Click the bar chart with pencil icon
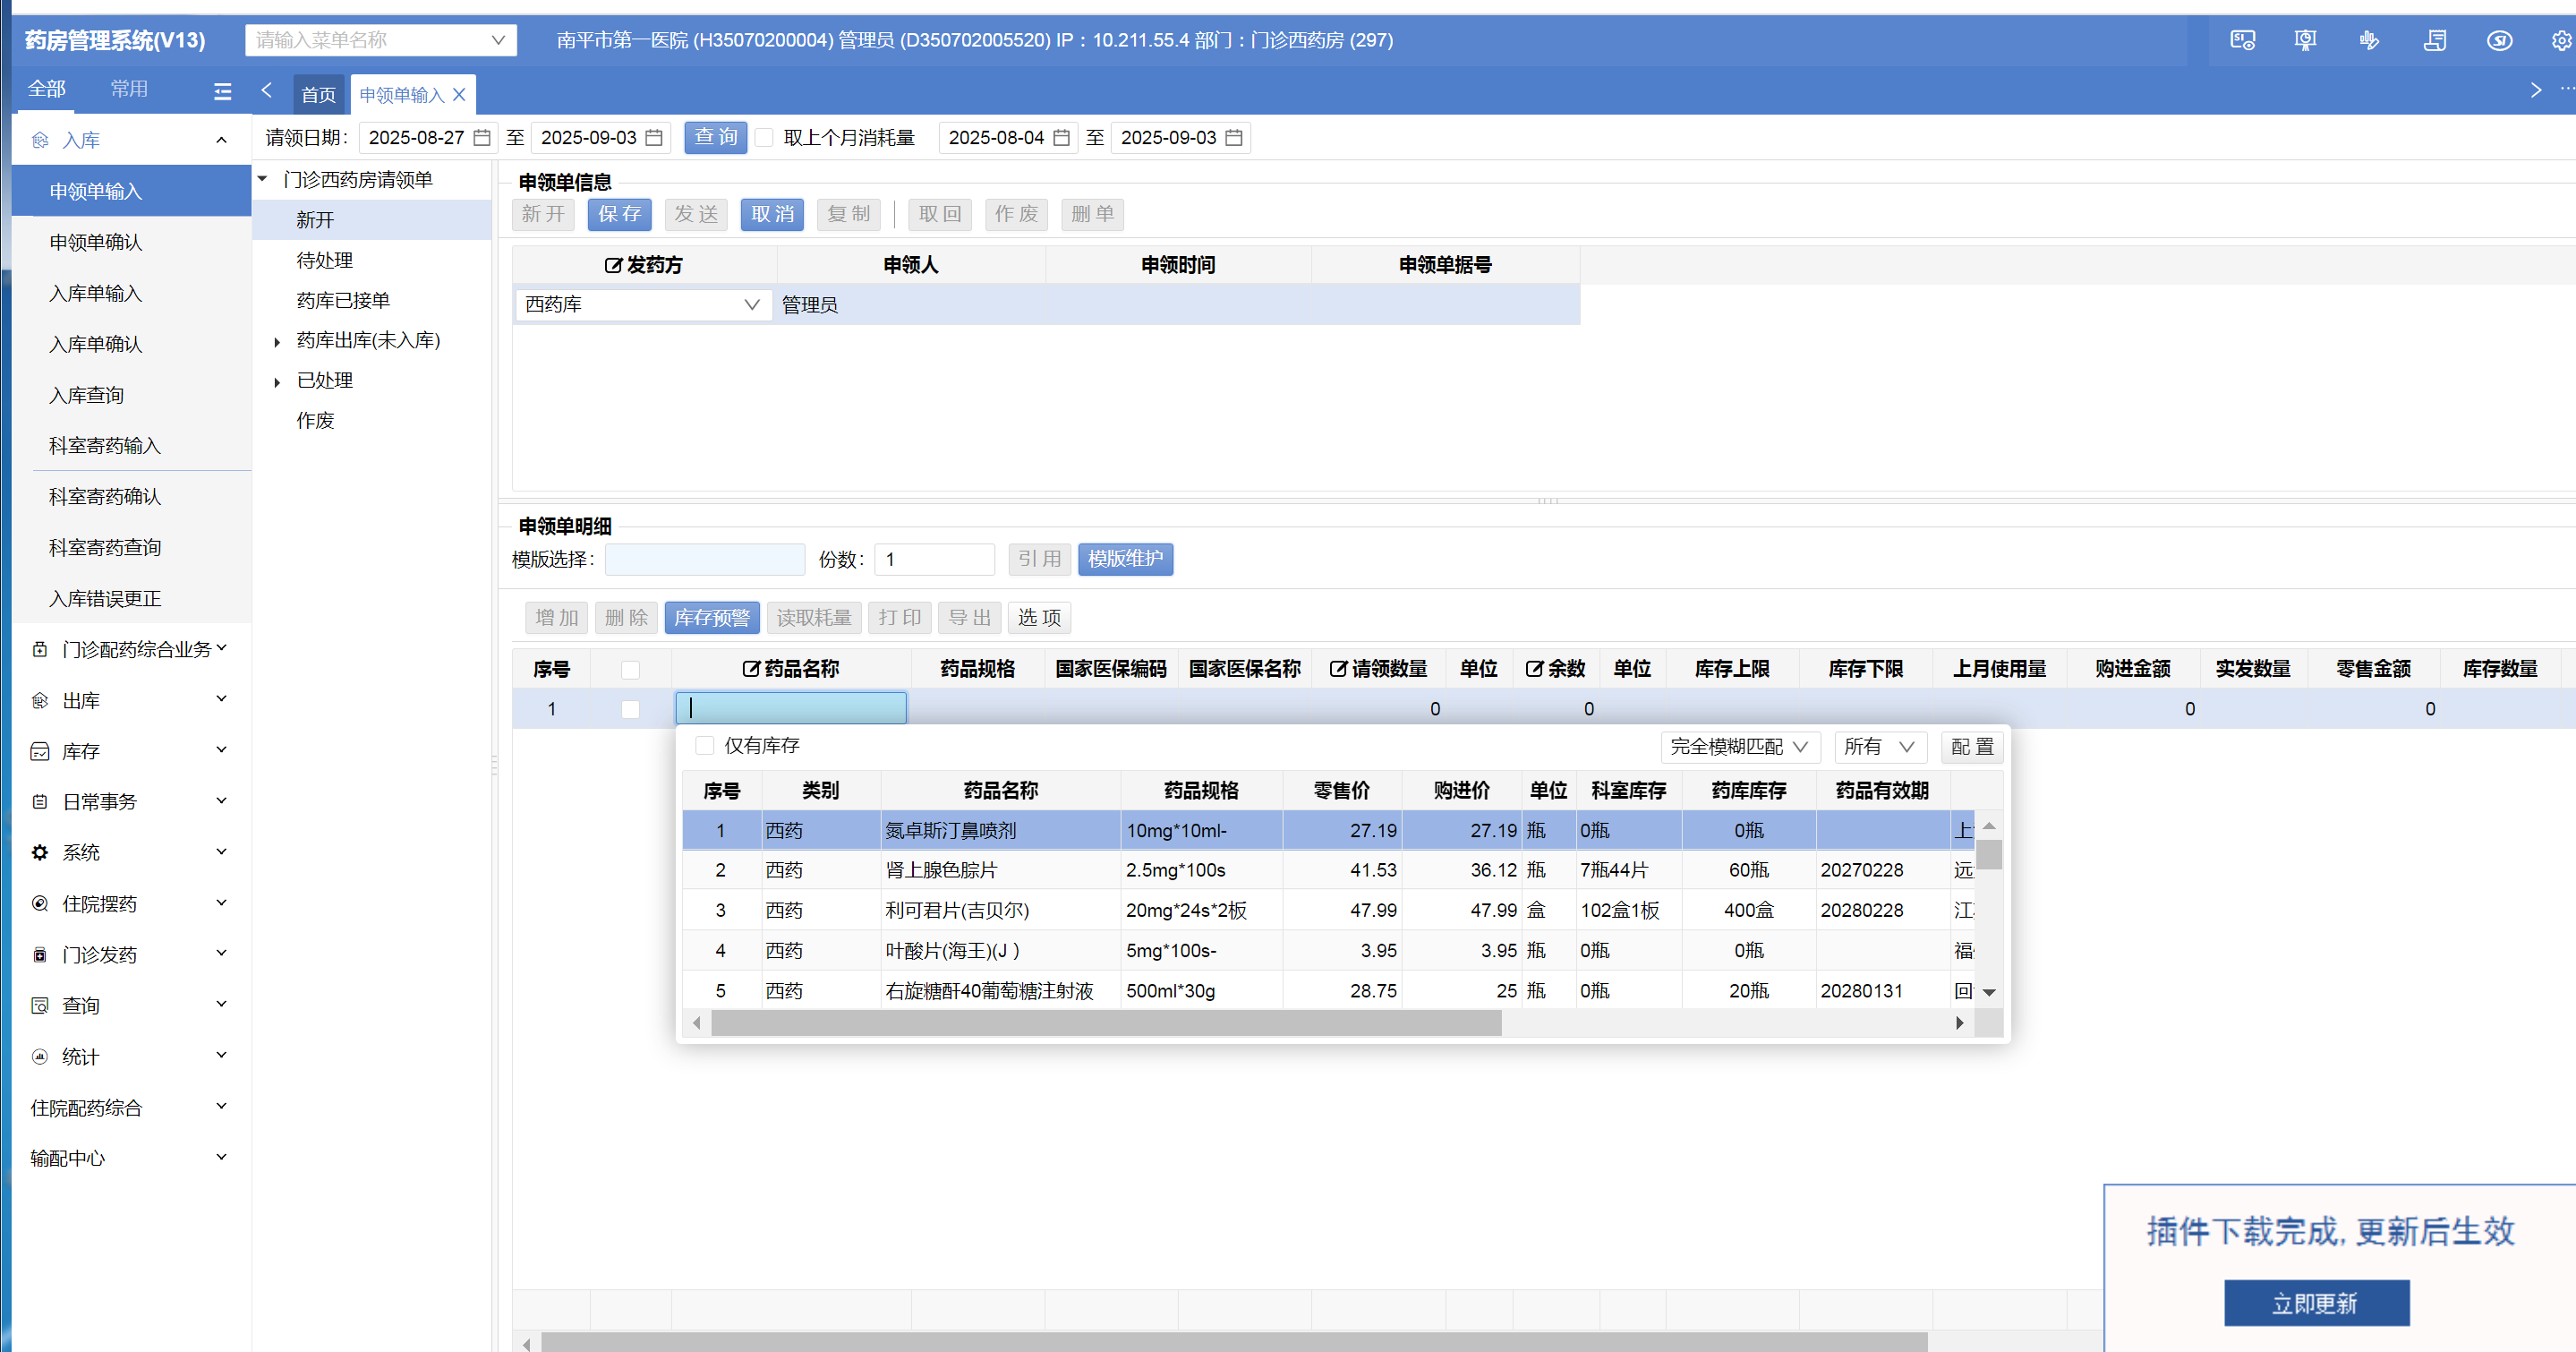Viewport: 2576px width, 1352px height. point(2369,40)
